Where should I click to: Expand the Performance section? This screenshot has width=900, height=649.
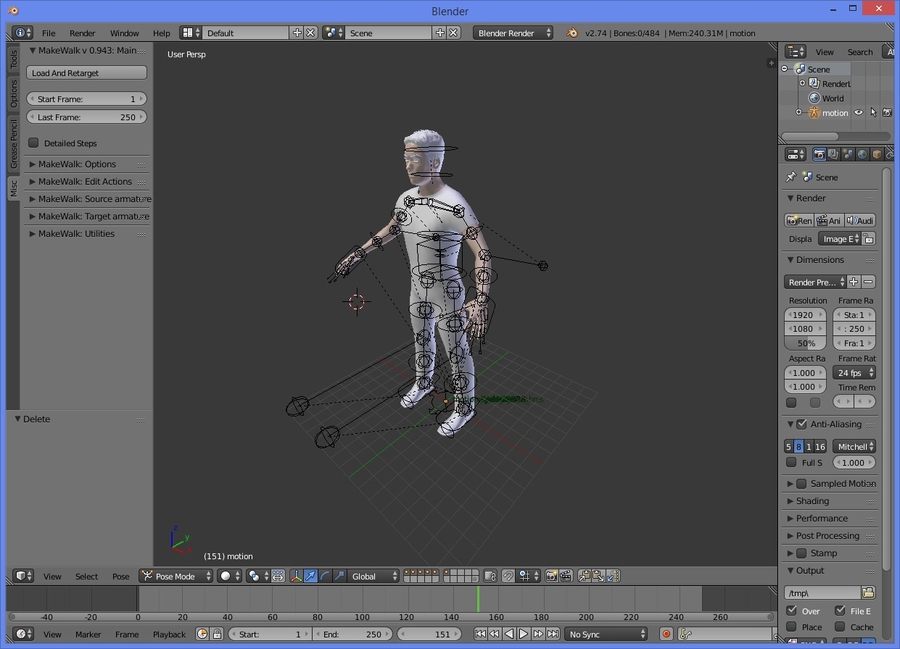(821, 518)
